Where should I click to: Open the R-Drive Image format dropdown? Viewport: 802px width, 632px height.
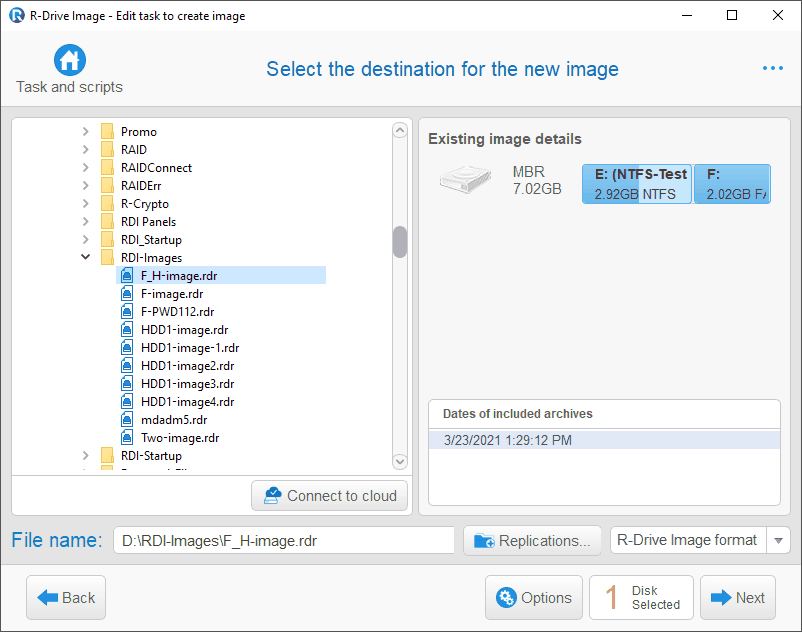[x=778, y=540]
